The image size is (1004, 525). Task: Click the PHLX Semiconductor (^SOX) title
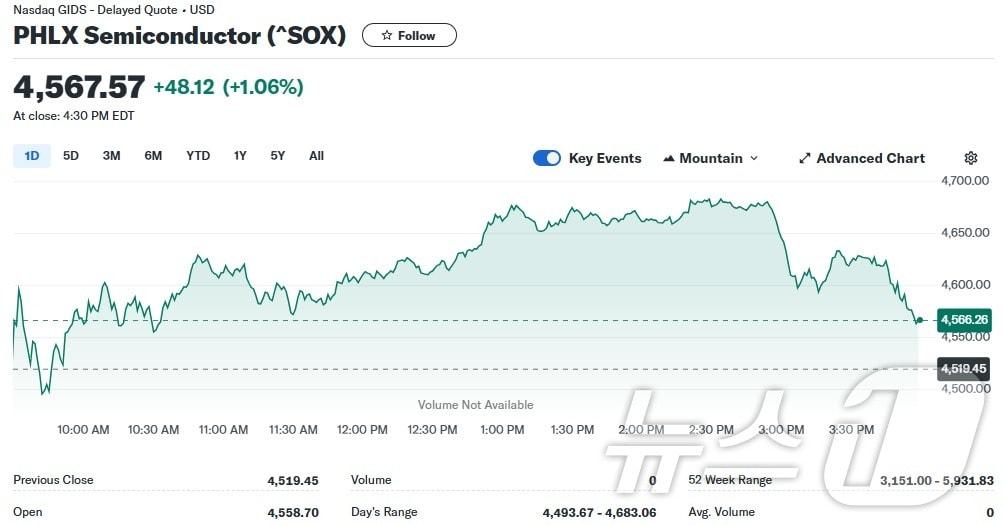pos(180,36)
